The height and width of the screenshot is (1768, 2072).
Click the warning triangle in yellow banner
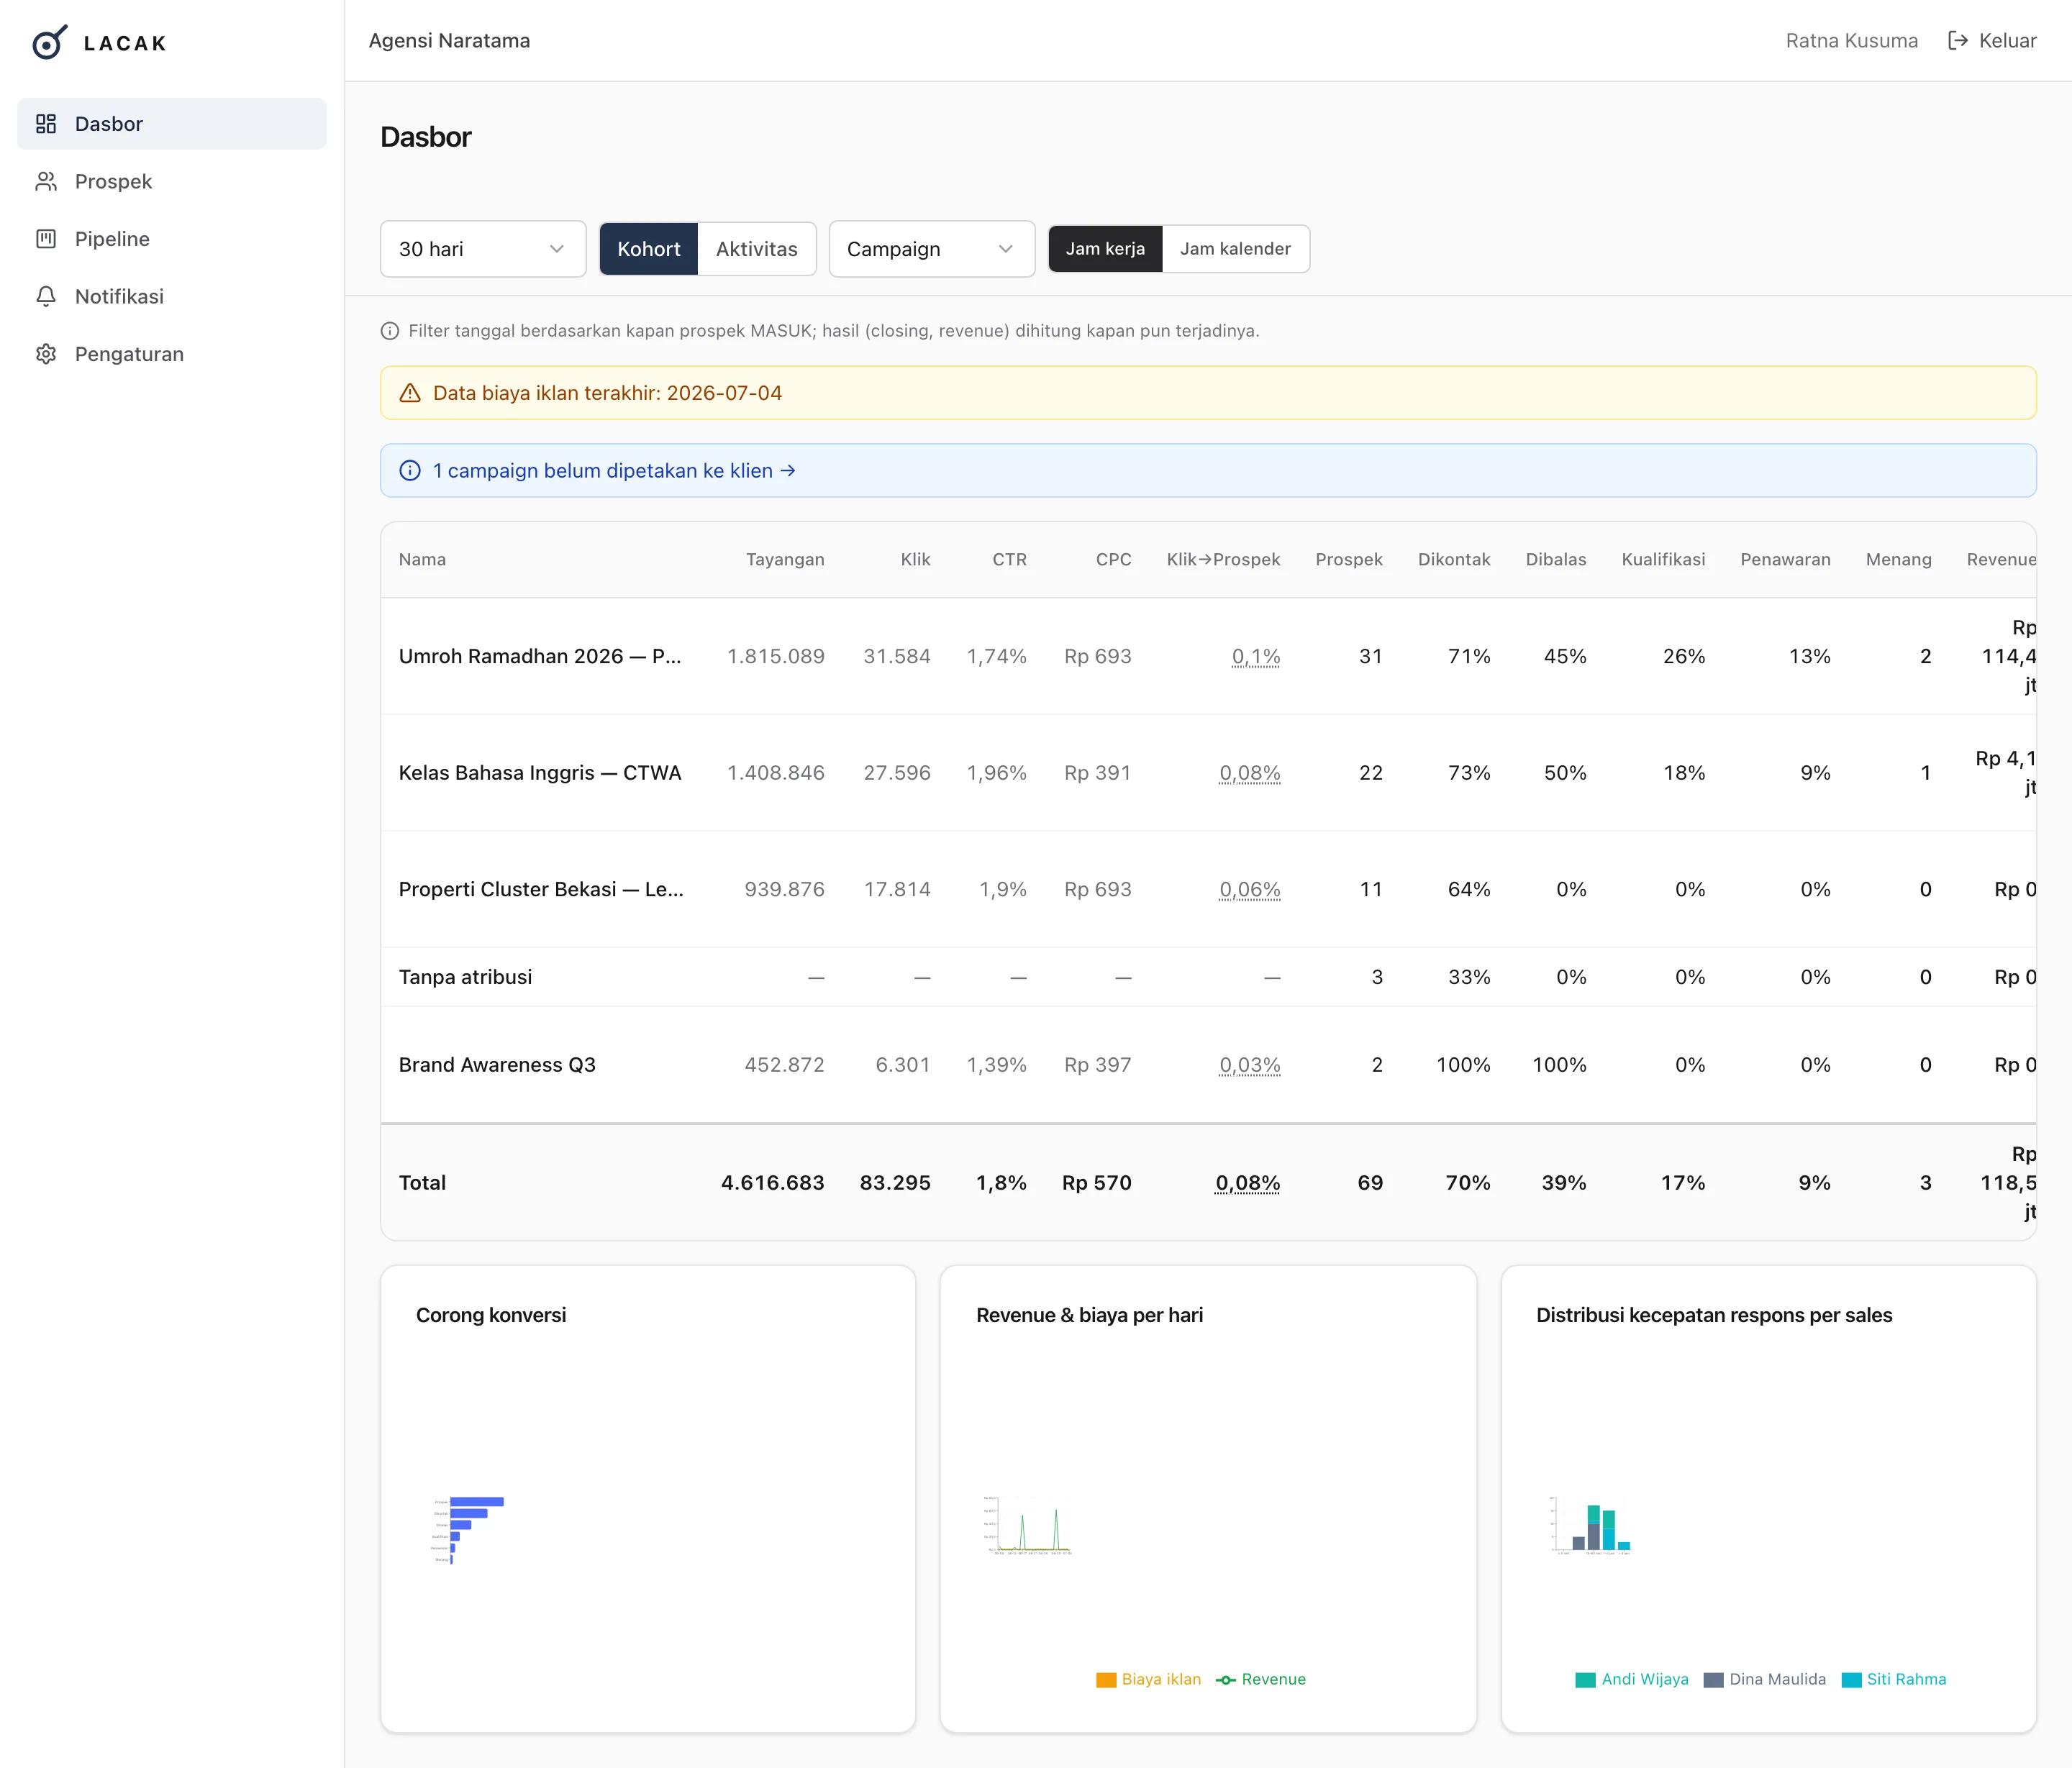410,393
